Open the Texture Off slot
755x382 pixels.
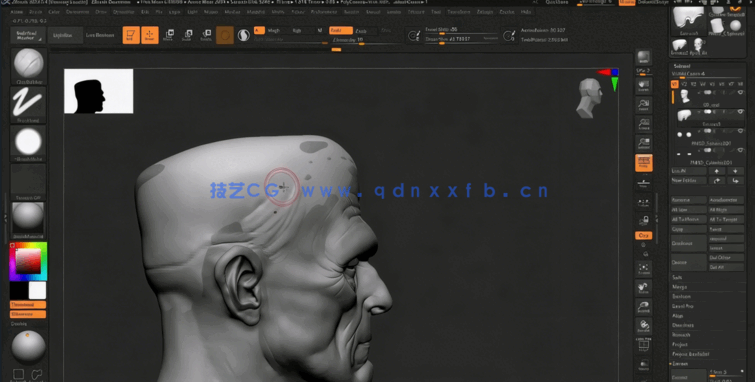pos(28,182)
